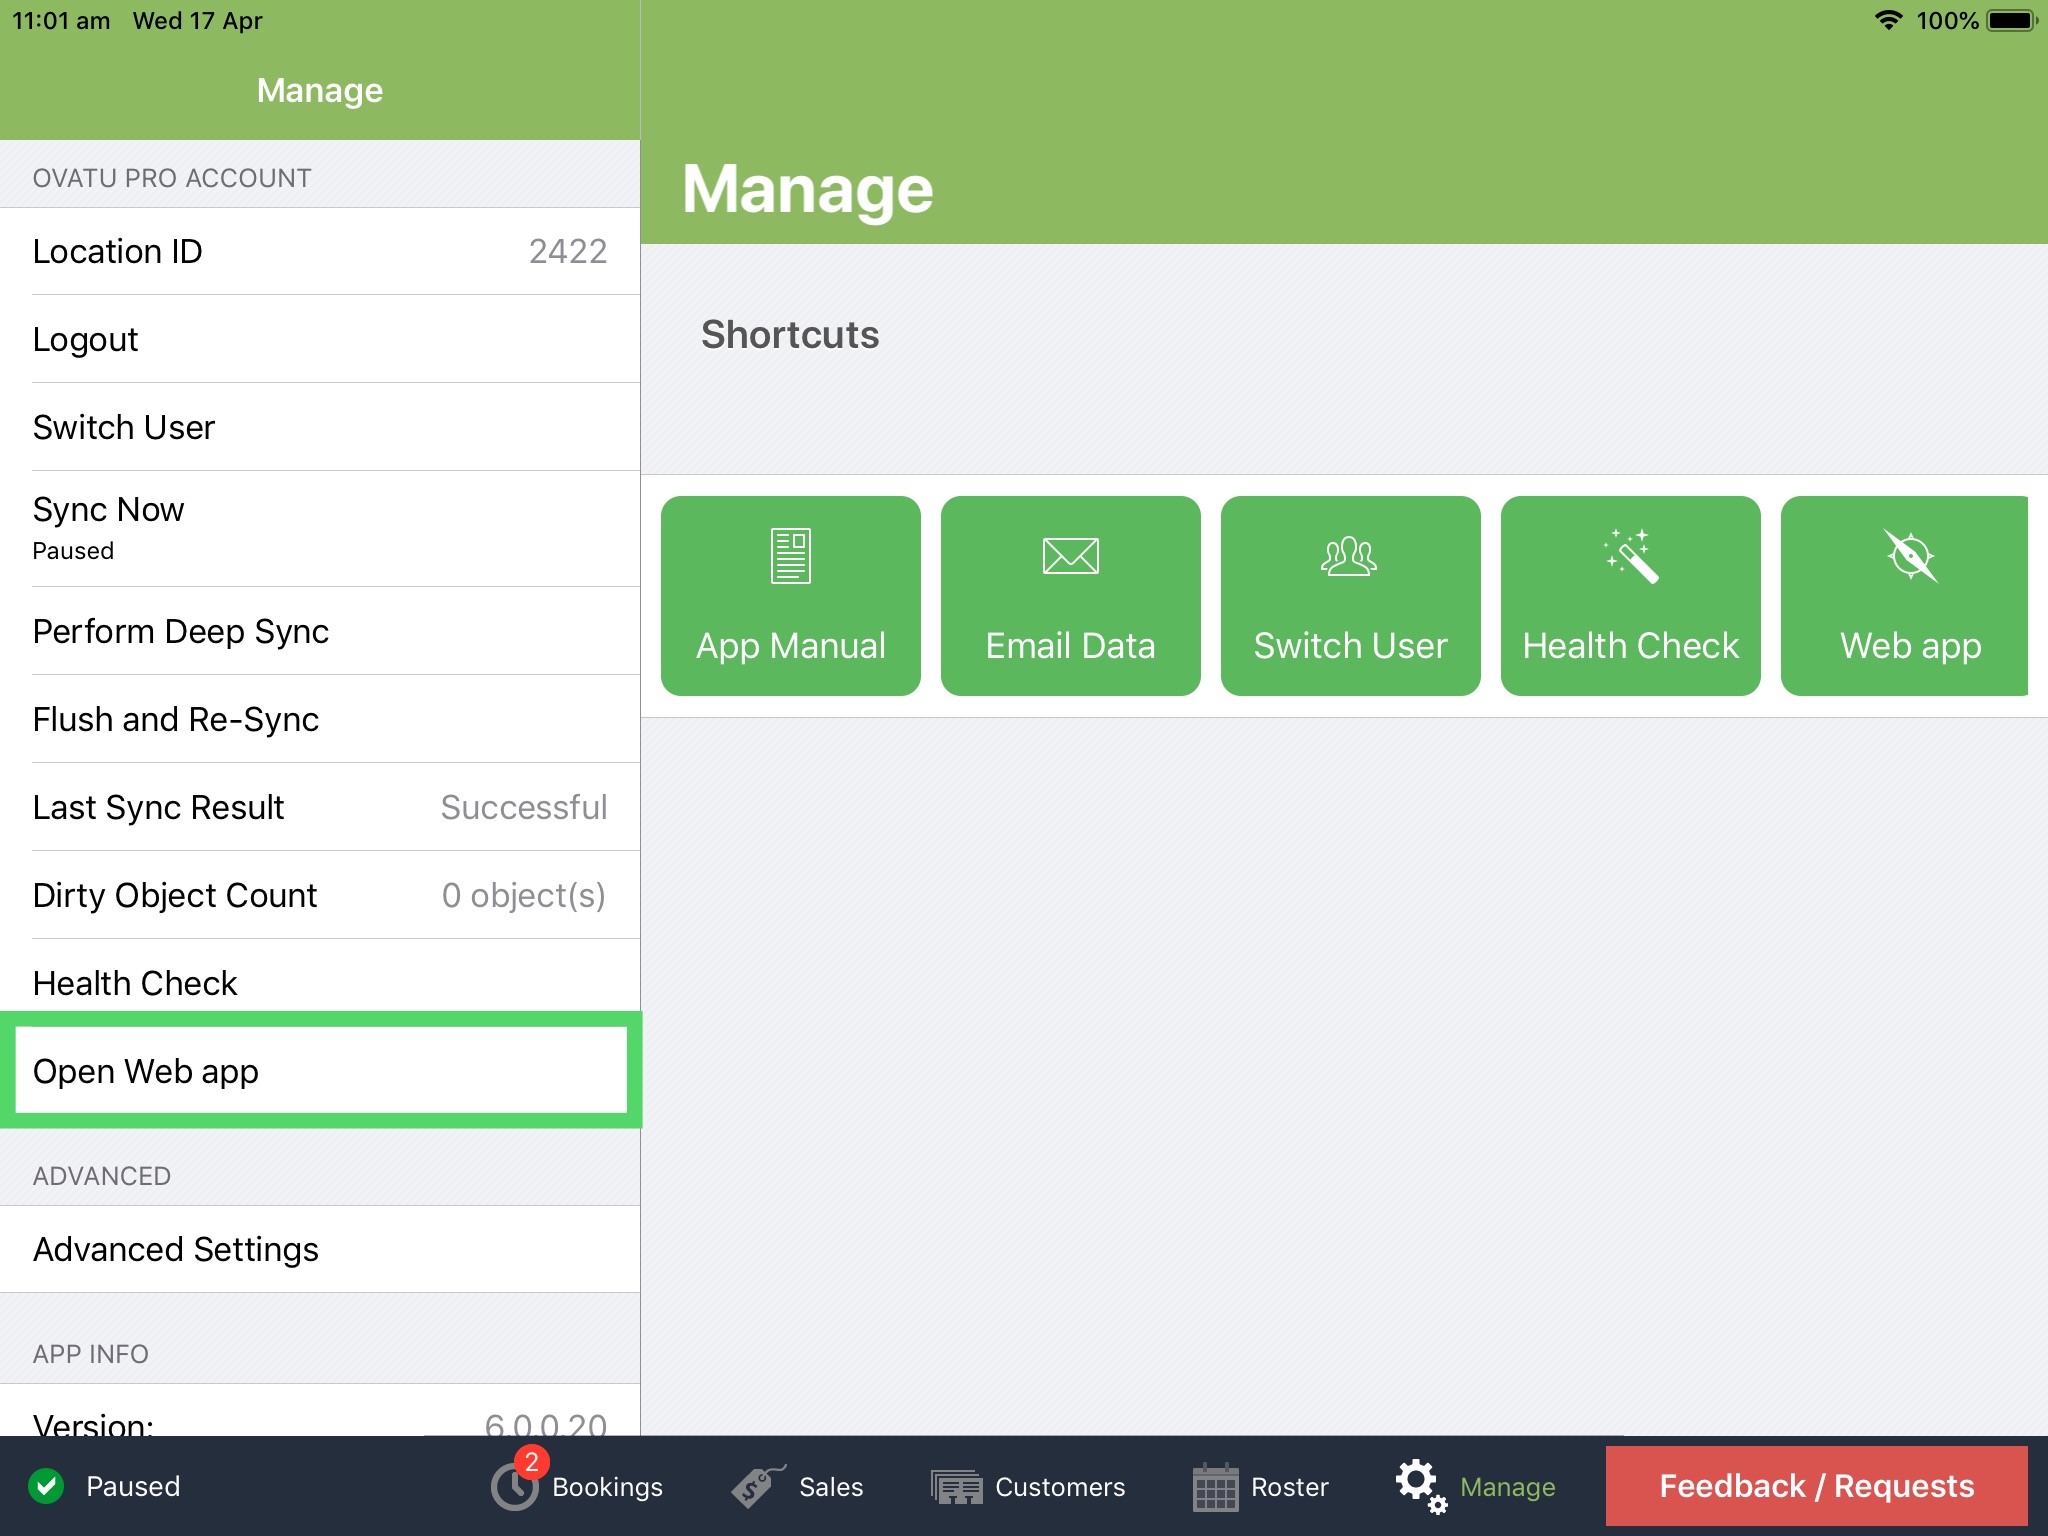Tap the Shortcuts heading
This screenshot has height=1536, width=2048.
pos(790,335)
